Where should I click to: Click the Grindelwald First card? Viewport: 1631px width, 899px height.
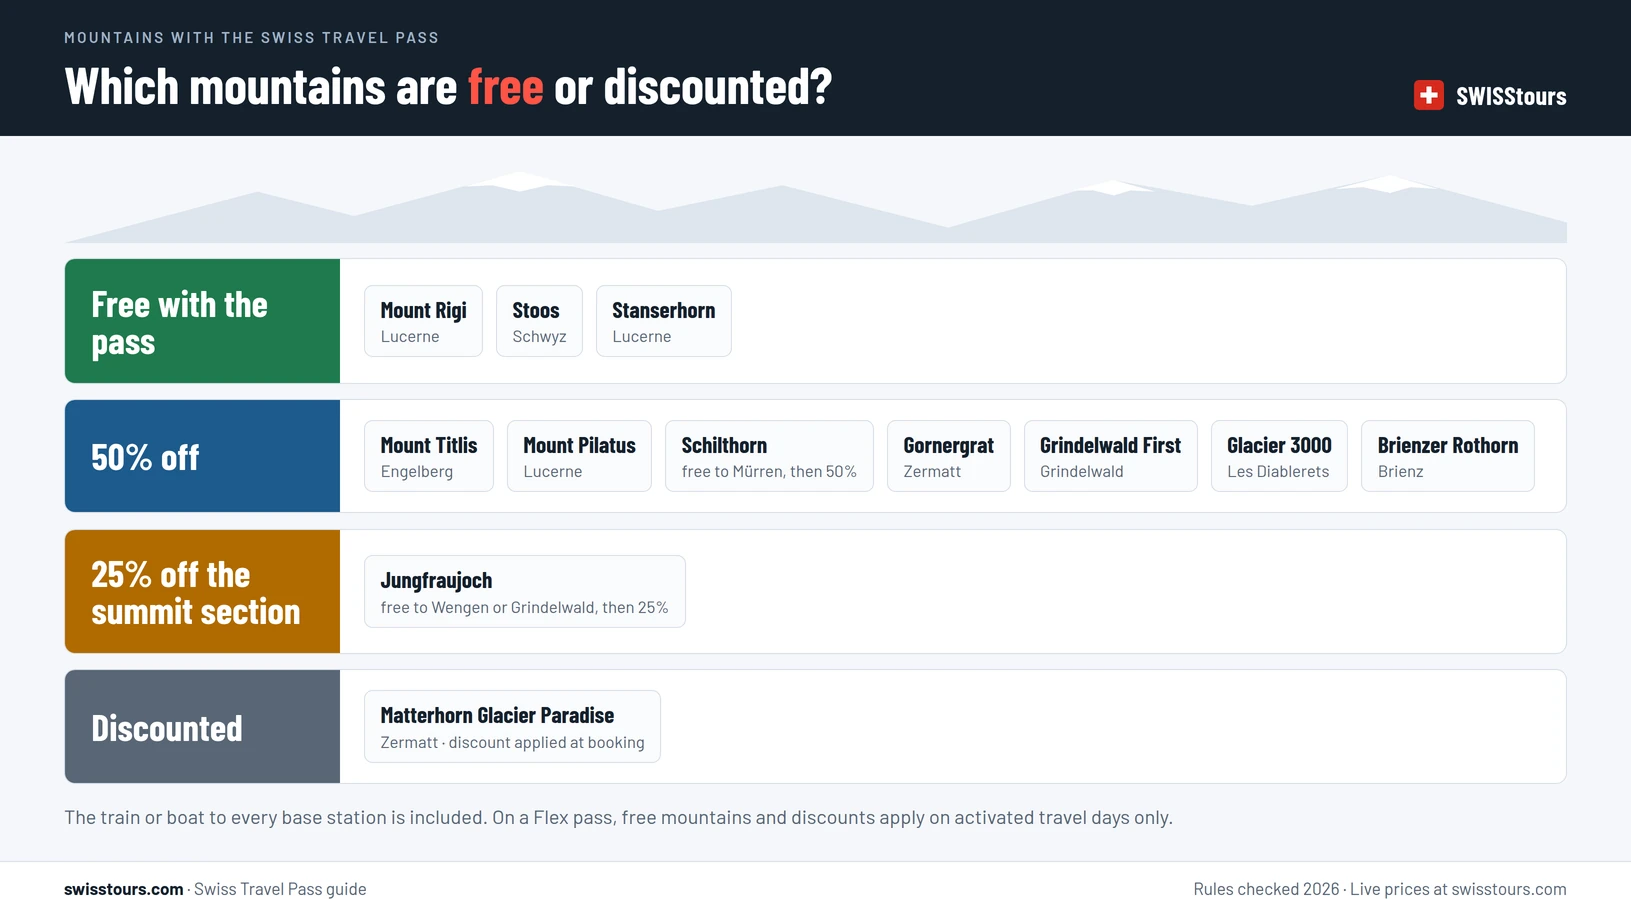(1110, 456)
